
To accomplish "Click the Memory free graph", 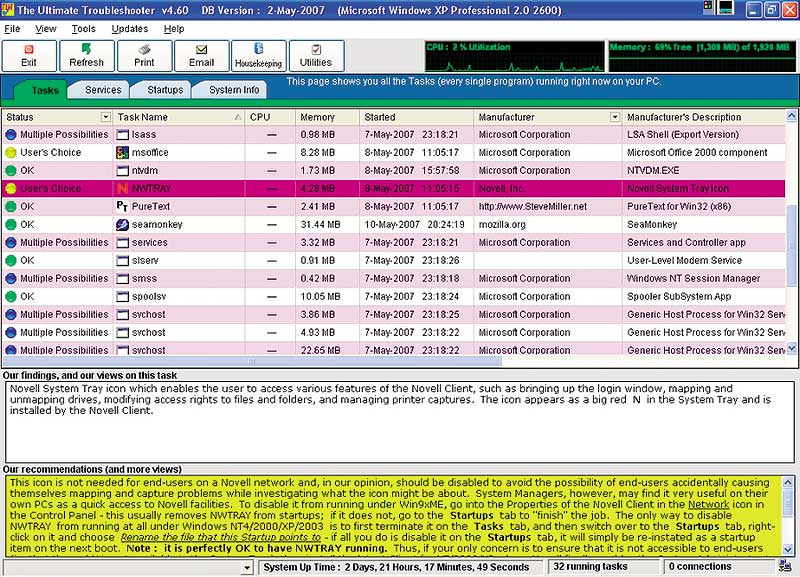I will 702,56.
